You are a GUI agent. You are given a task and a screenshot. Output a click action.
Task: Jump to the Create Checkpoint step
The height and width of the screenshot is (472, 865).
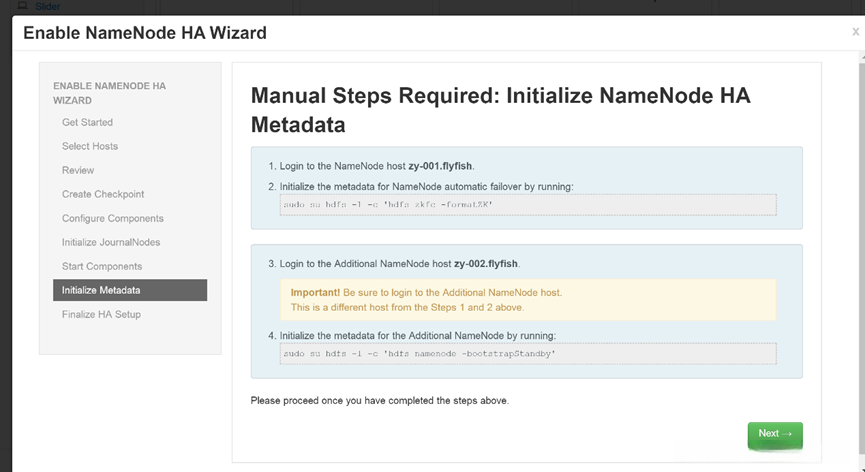point(103,194)
